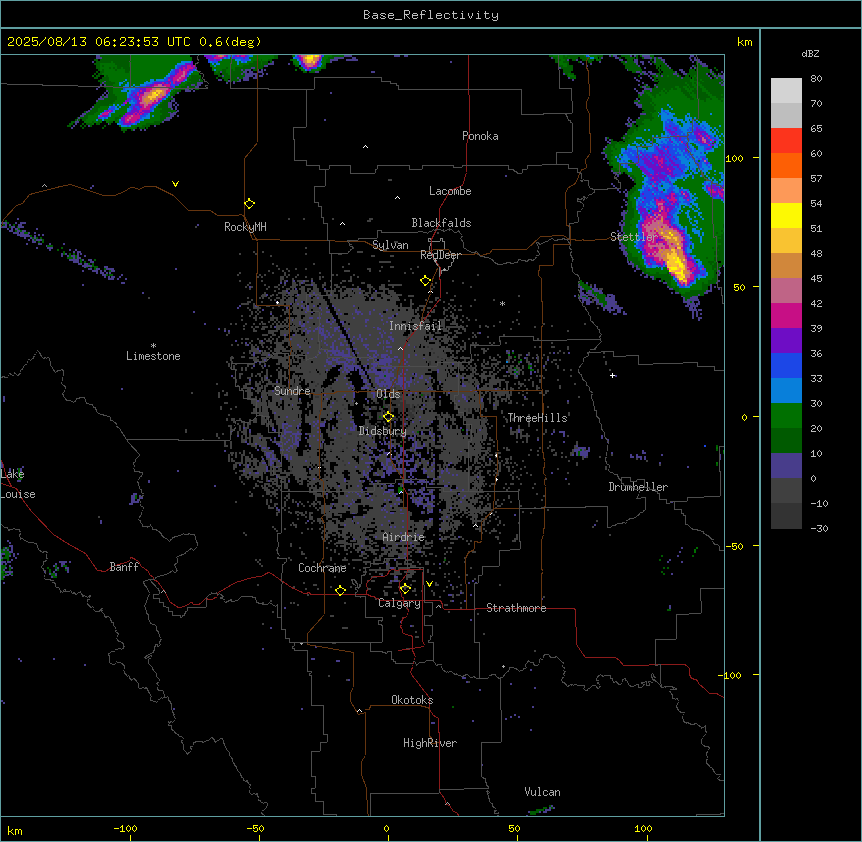862x842 pixels.
Task: Click the RockyMH label
Action: point(245,227)
